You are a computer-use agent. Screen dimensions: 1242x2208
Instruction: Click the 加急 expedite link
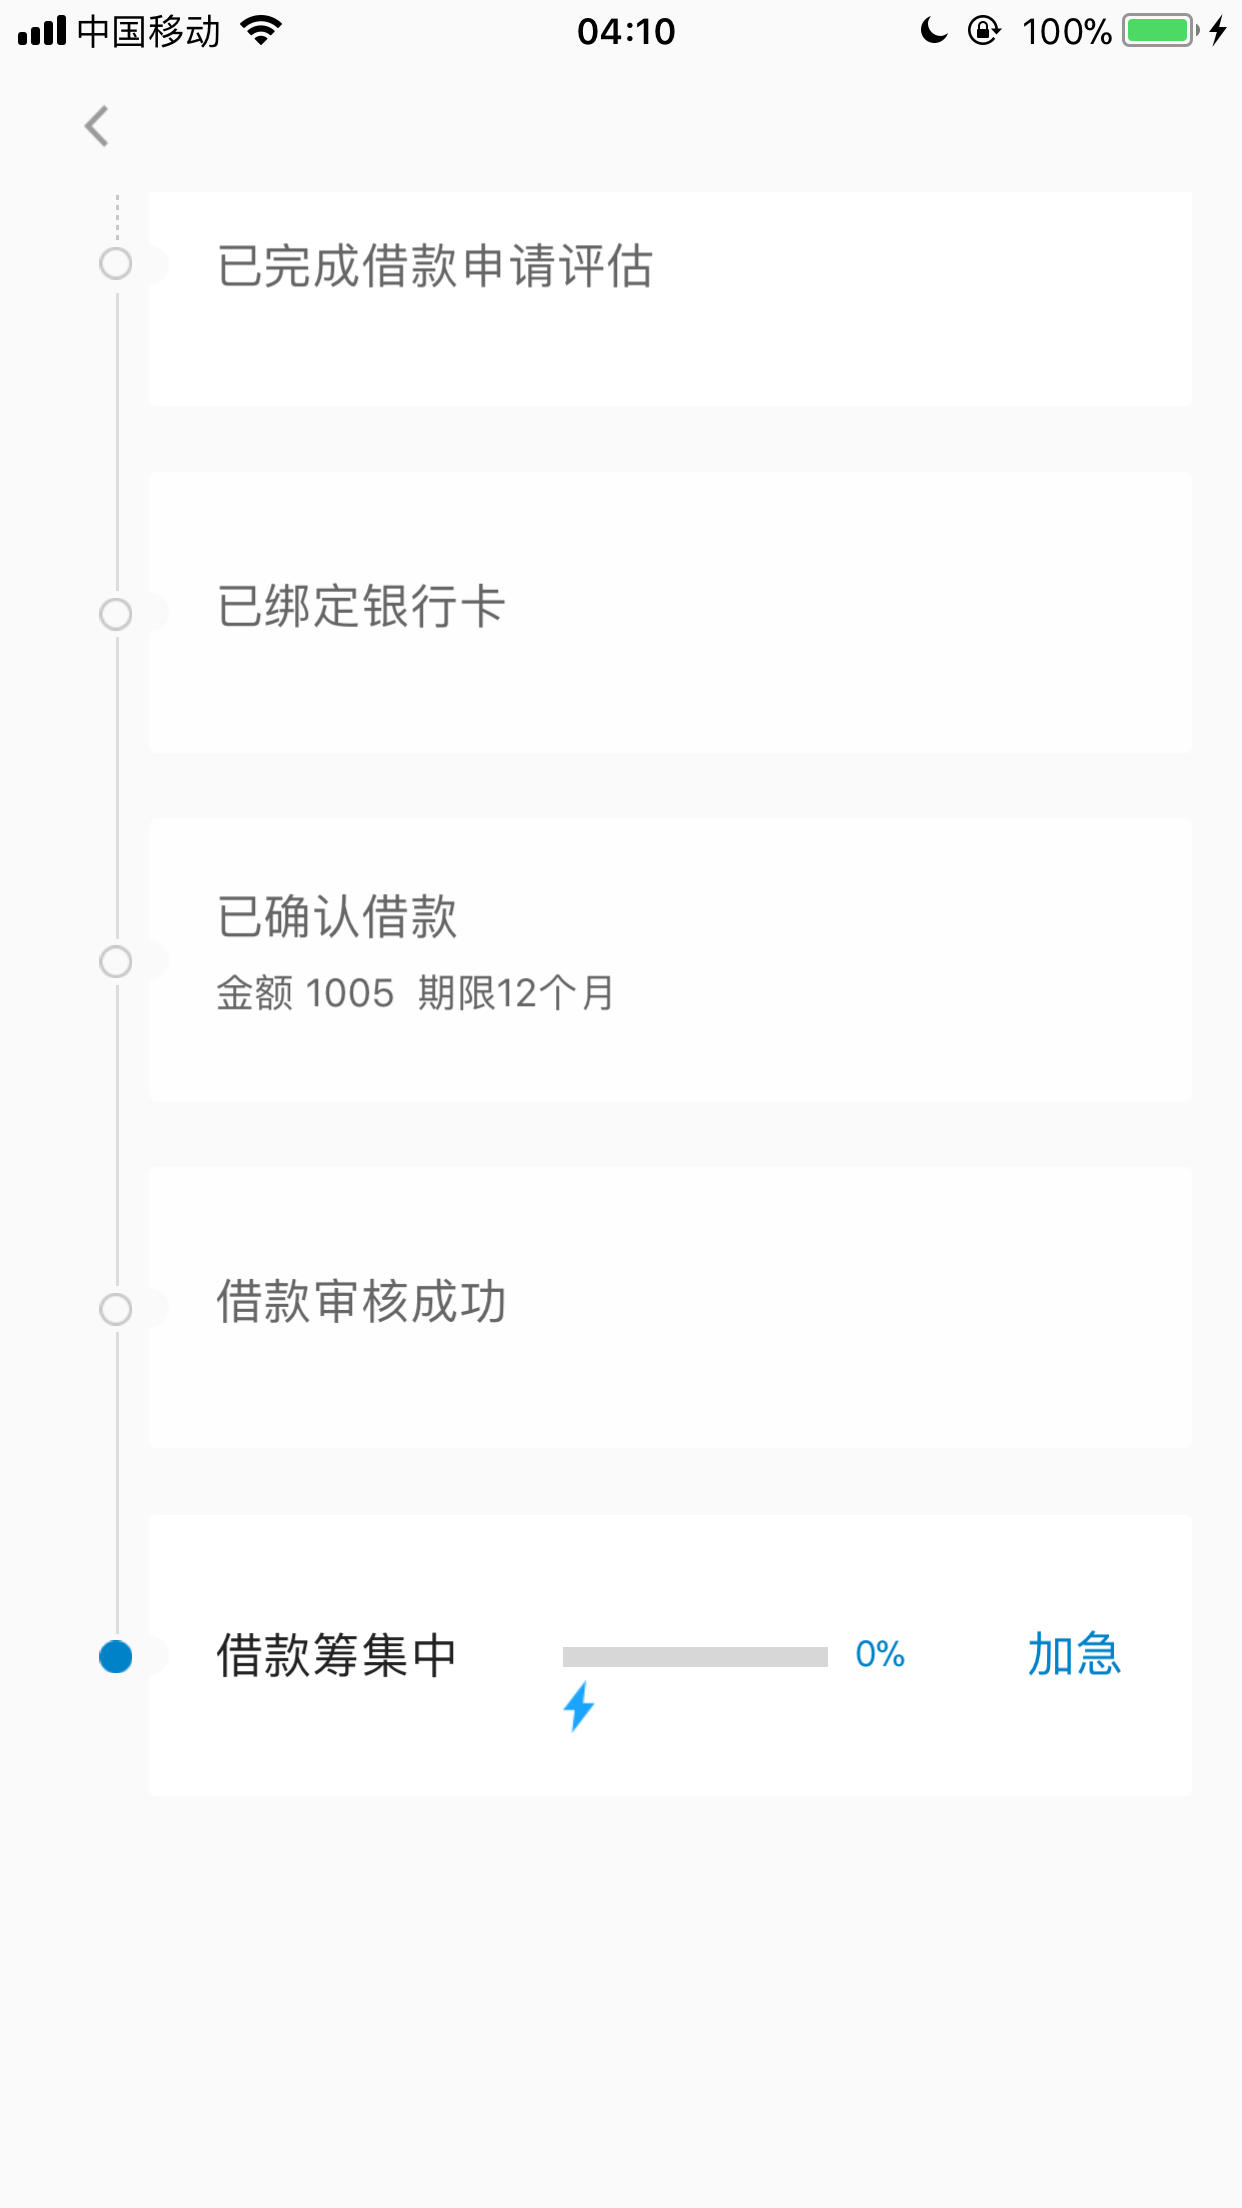click(x=1075, y=1654)
